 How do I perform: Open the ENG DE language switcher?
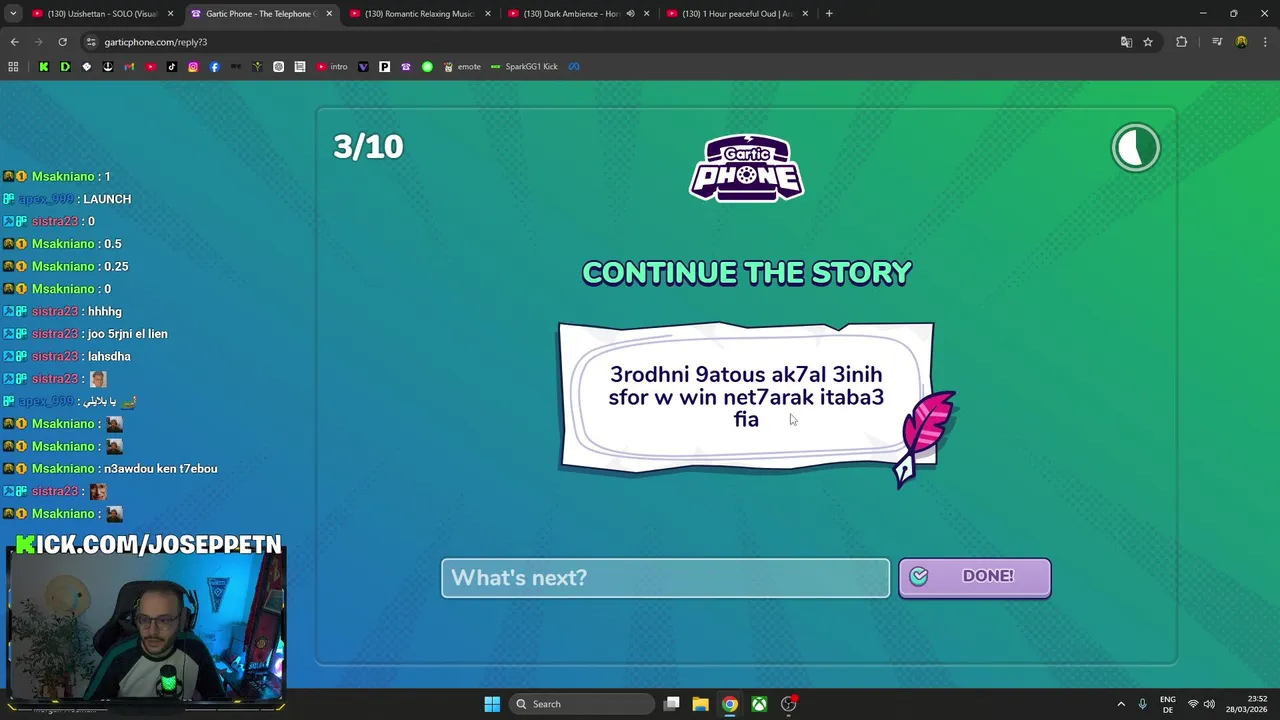tap(1168, 704)
